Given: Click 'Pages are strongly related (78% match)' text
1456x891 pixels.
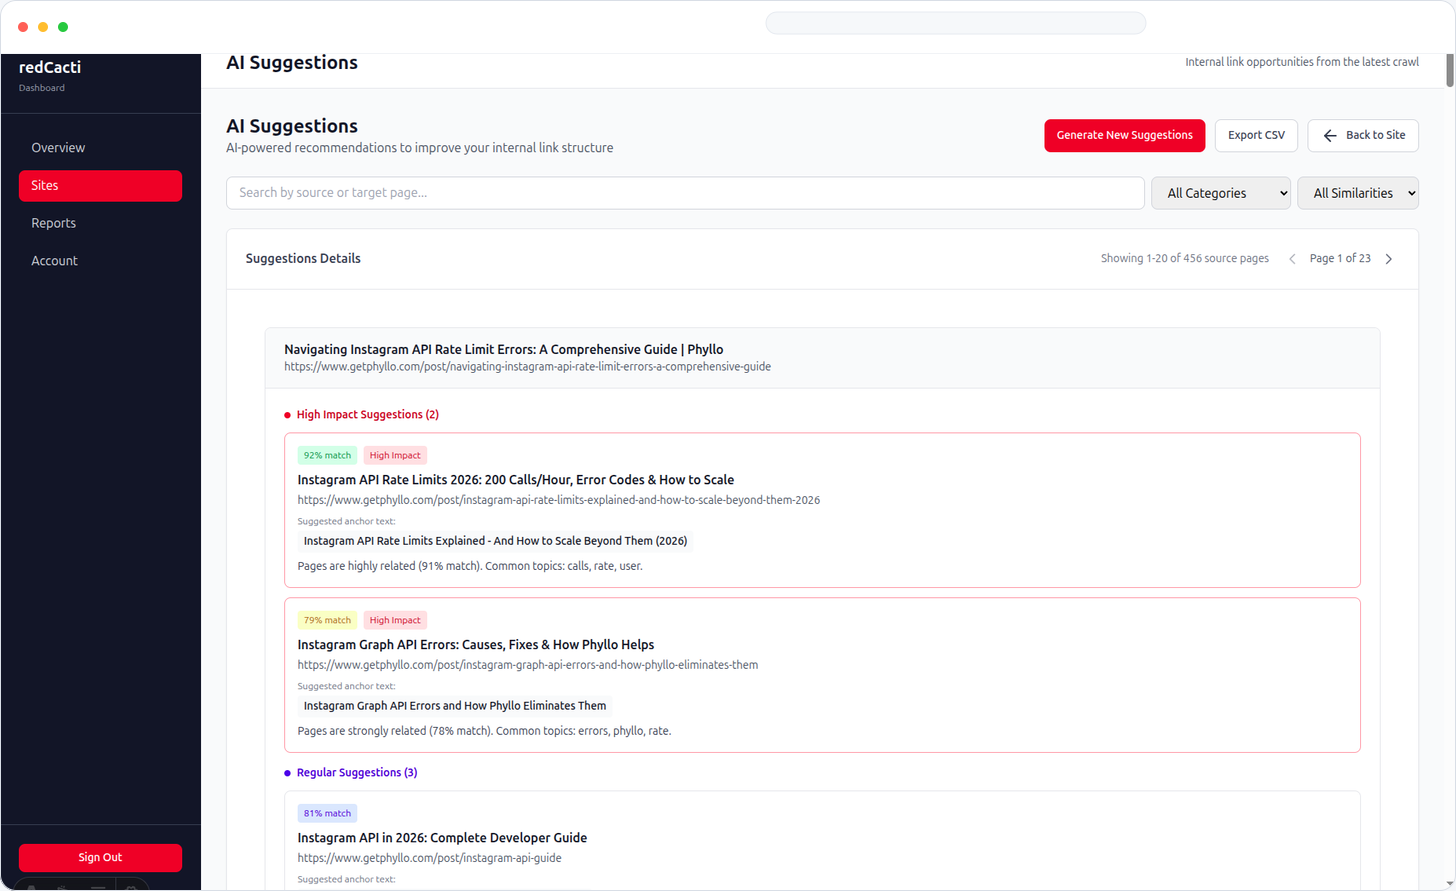Looking at the screenshot, I should tap(484, 731).
